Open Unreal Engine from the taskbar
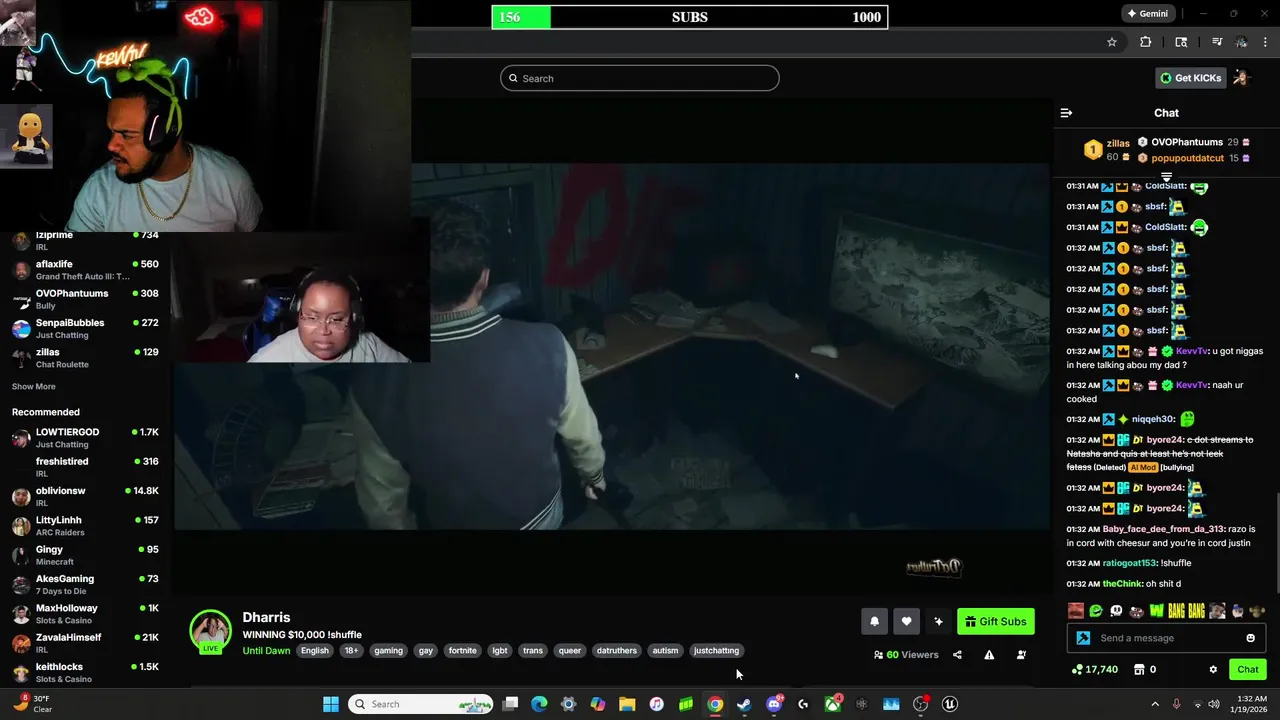The image size is (1280, 720). 950,704
